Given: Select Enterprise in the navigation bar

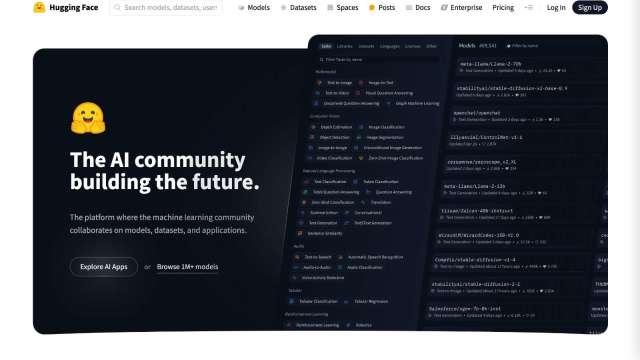Looking at the screenshot, I should [x=462, y=7].
